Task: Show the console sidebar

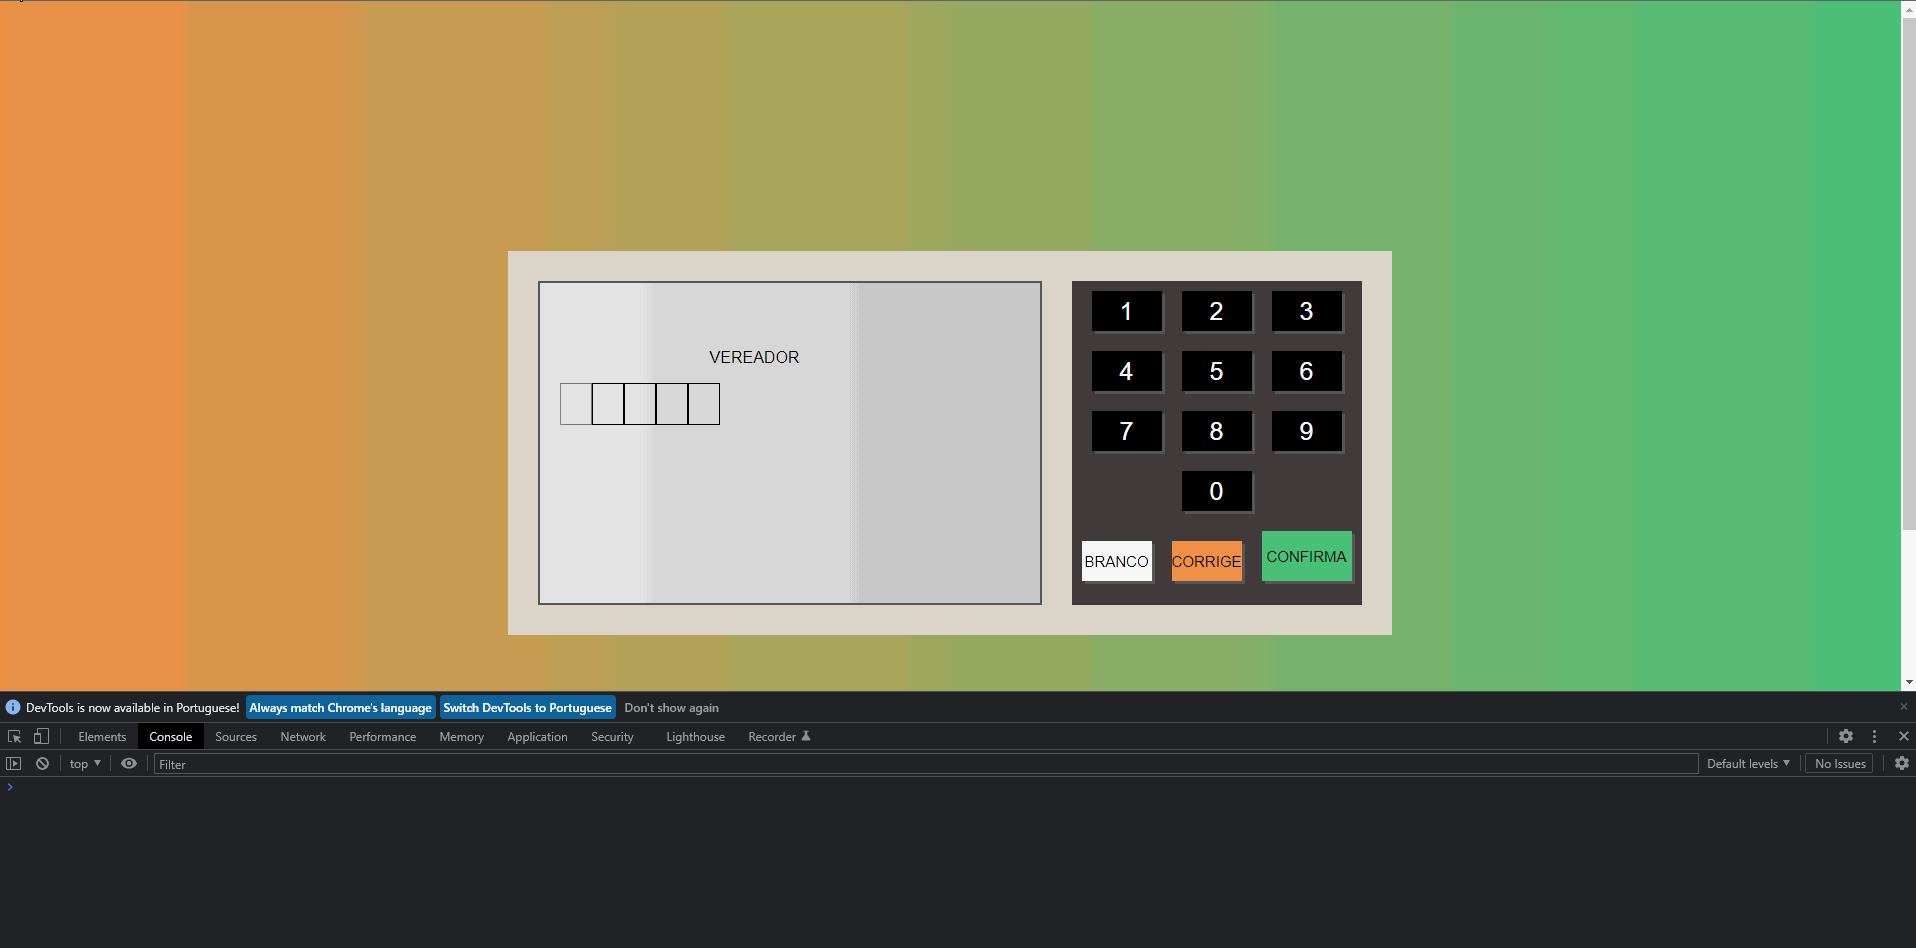Action: 14,763
